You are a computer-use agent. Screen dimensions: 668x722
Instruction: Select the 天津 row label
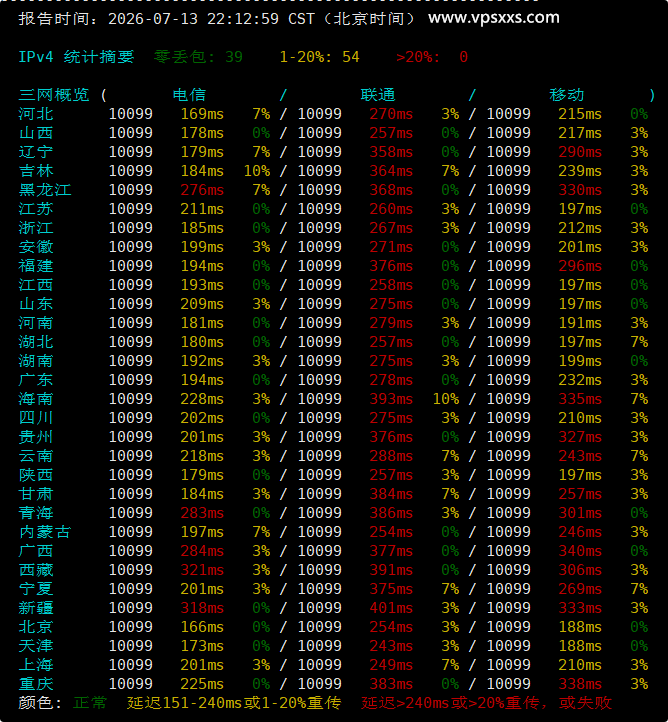(x=36, y=646)
